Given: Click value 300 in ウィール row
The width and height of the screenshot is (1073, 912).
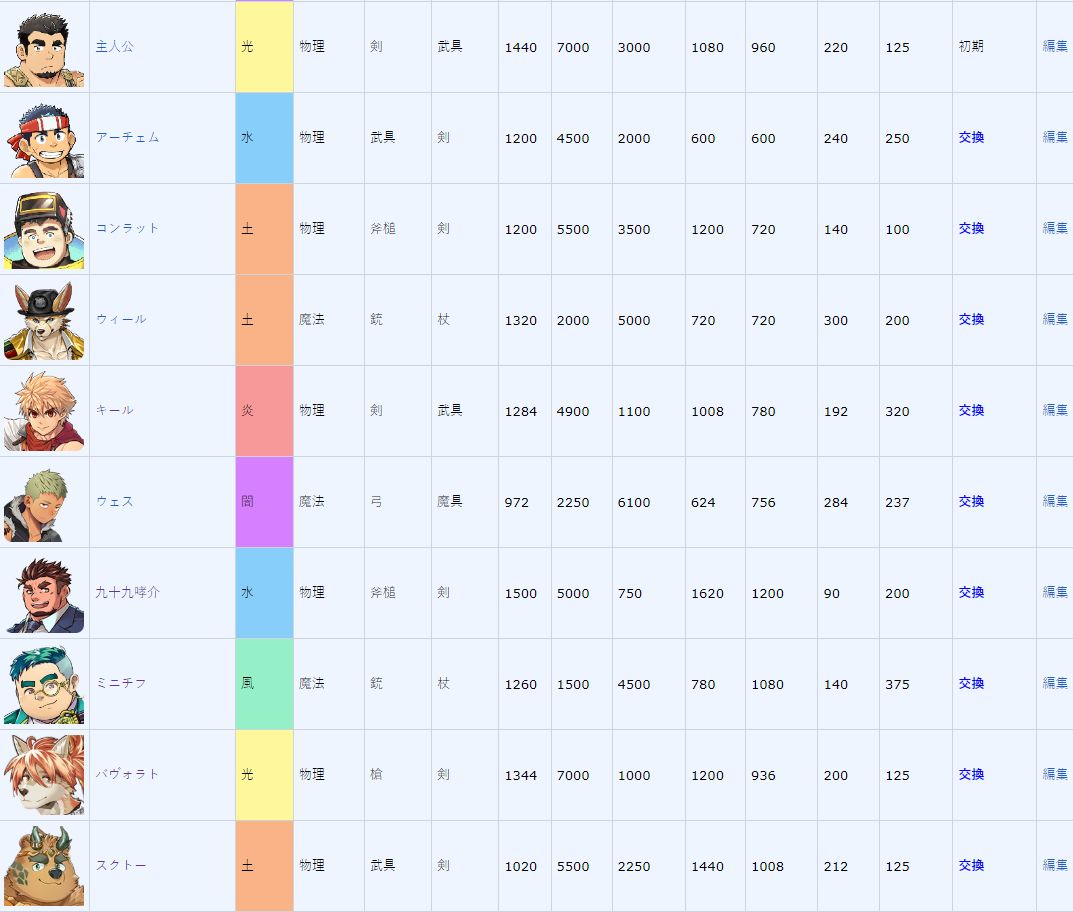Looking at the screenshot, I should [x=836, y=321].
